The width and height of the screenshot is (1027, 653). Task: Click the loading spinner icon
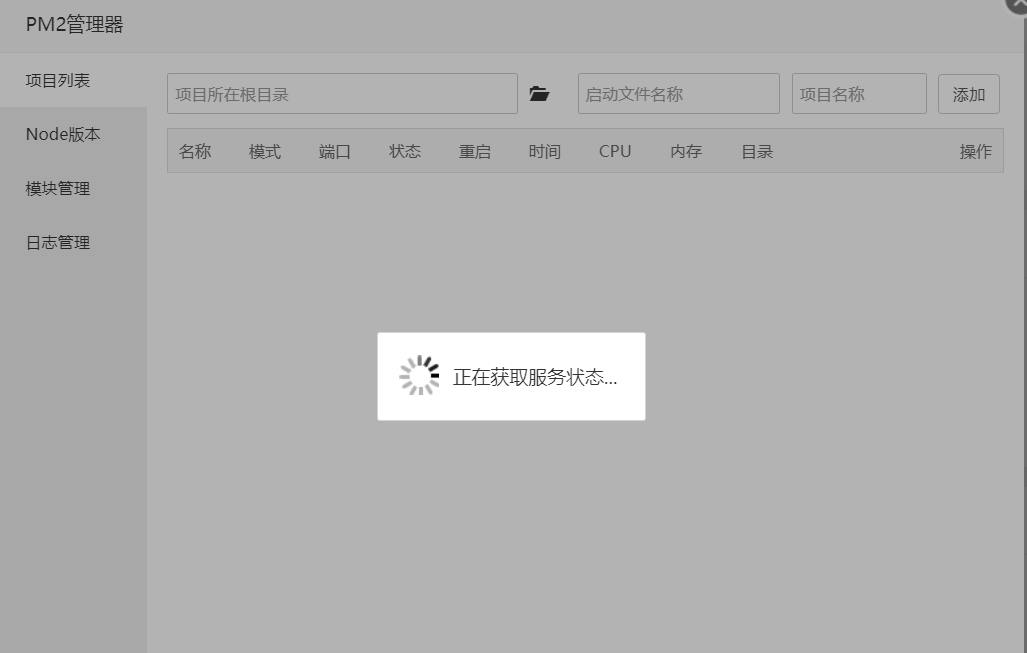pos(419,375)
